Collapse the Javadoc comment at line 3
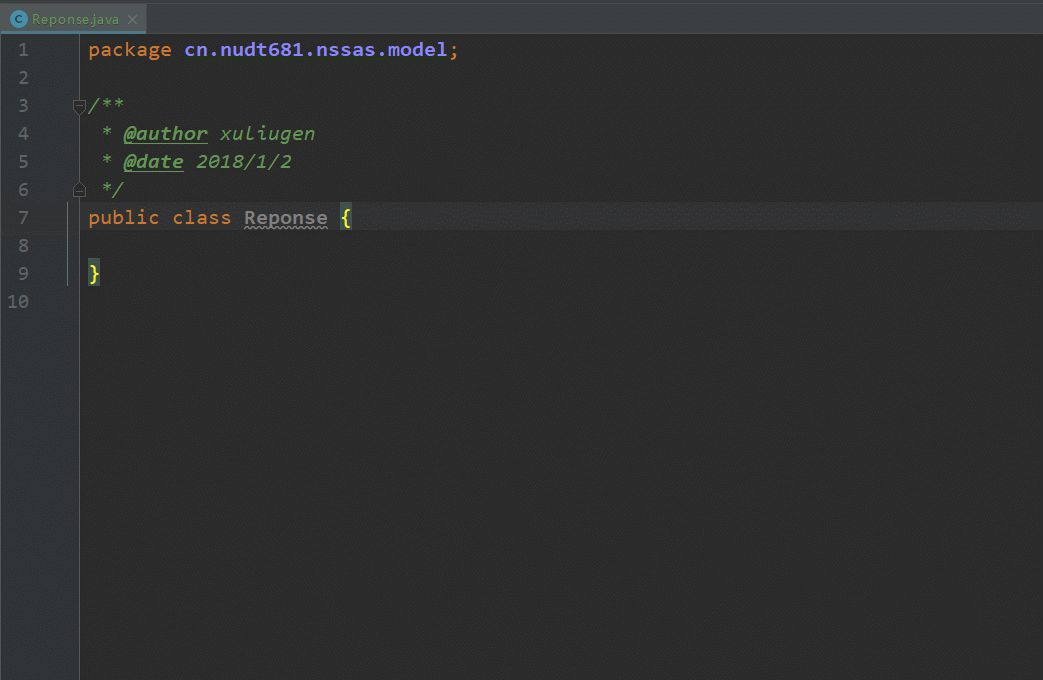Viewport: 1043px width, 680px height. tap(80, 106)
